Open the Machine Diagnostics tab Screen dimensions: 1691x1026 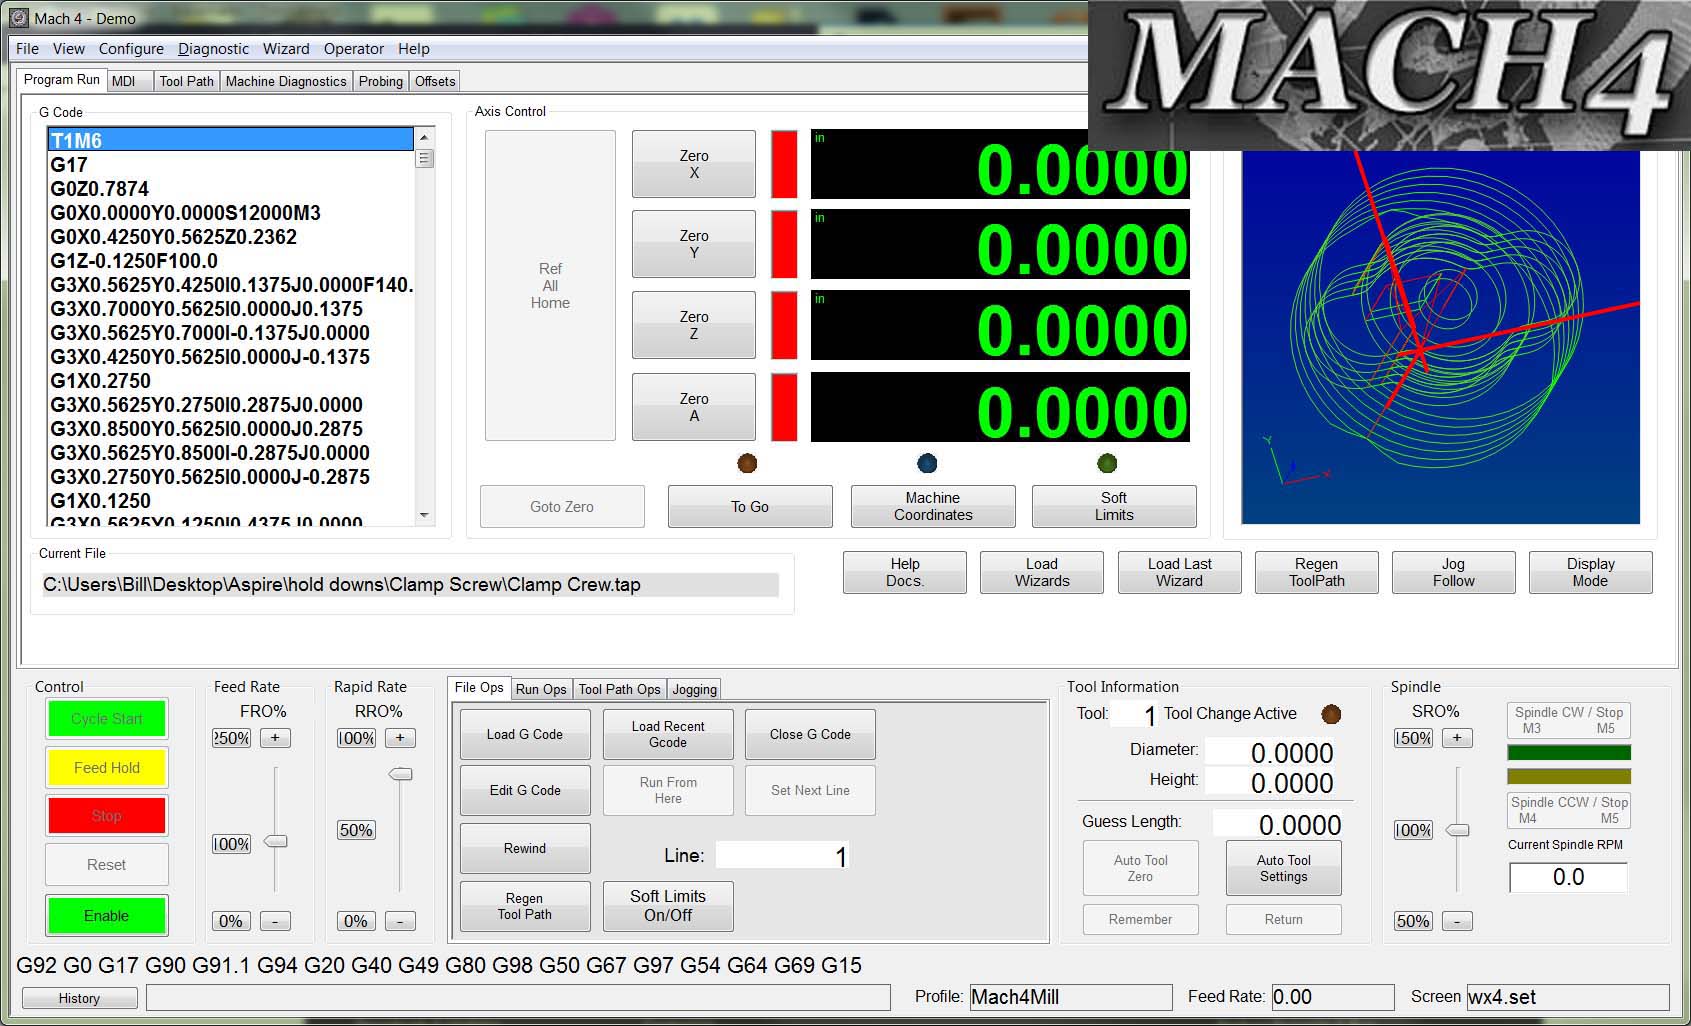click(x=286, y=81)
